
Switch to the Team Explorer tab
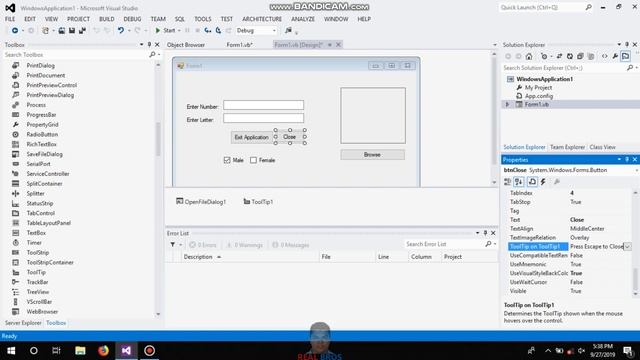[567, 147]
